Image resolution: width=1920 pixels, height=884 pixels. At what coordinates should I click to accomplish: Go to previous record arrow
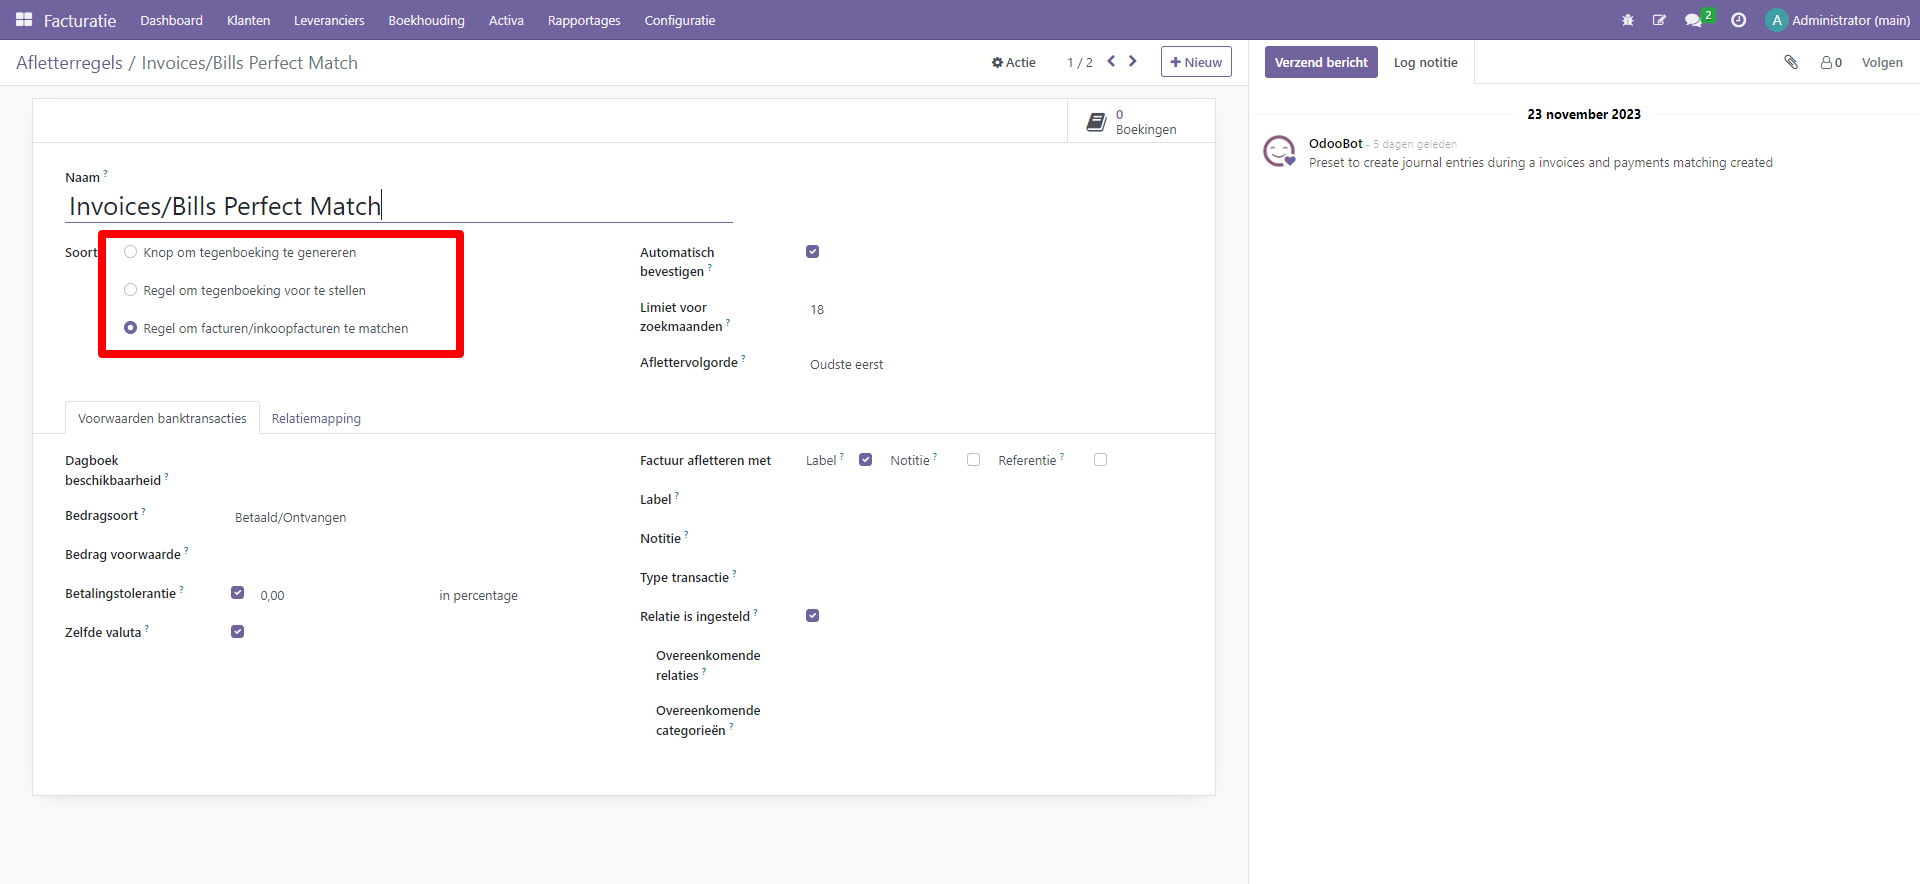(1111, 61)
